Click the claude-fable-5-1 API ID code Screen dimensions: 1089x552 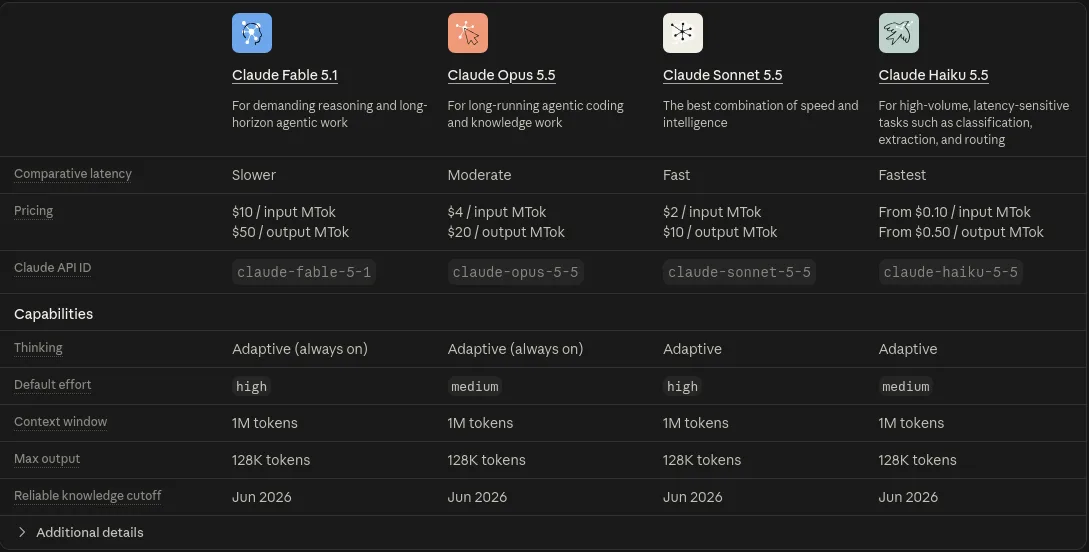pyautogui.click(x=304, y=272)
